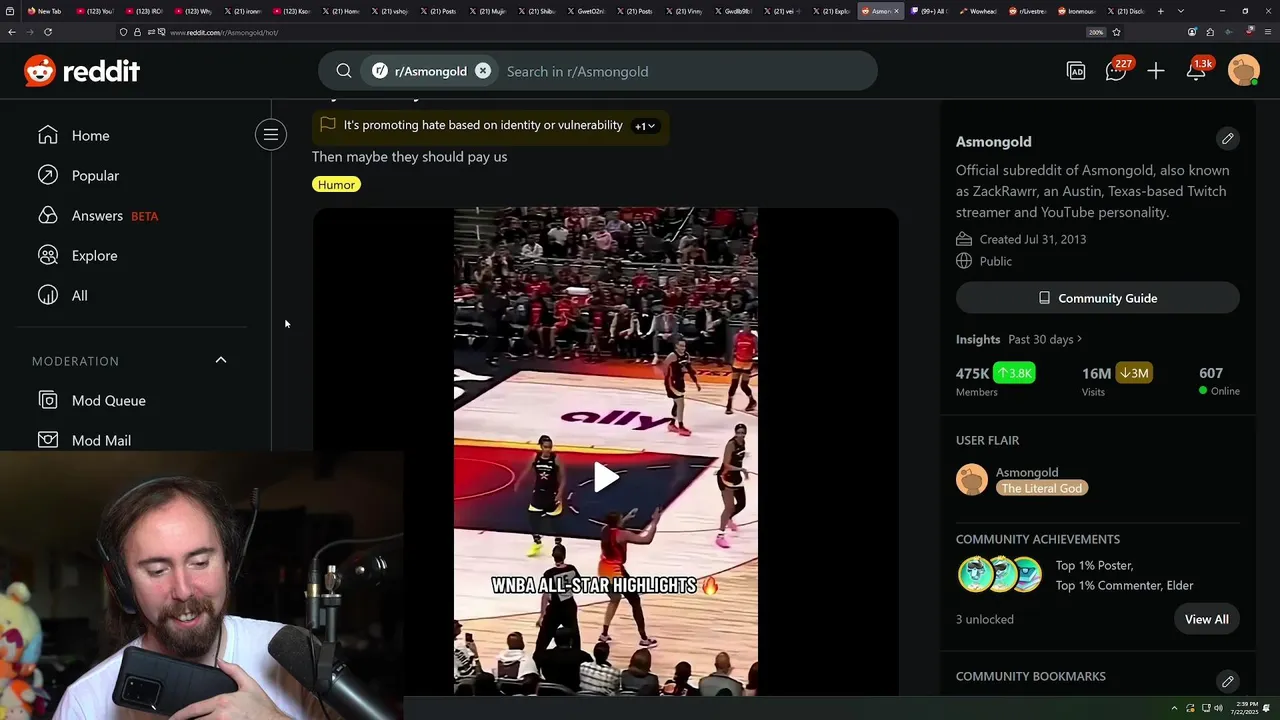Go back in browser history

click(11, 32)
